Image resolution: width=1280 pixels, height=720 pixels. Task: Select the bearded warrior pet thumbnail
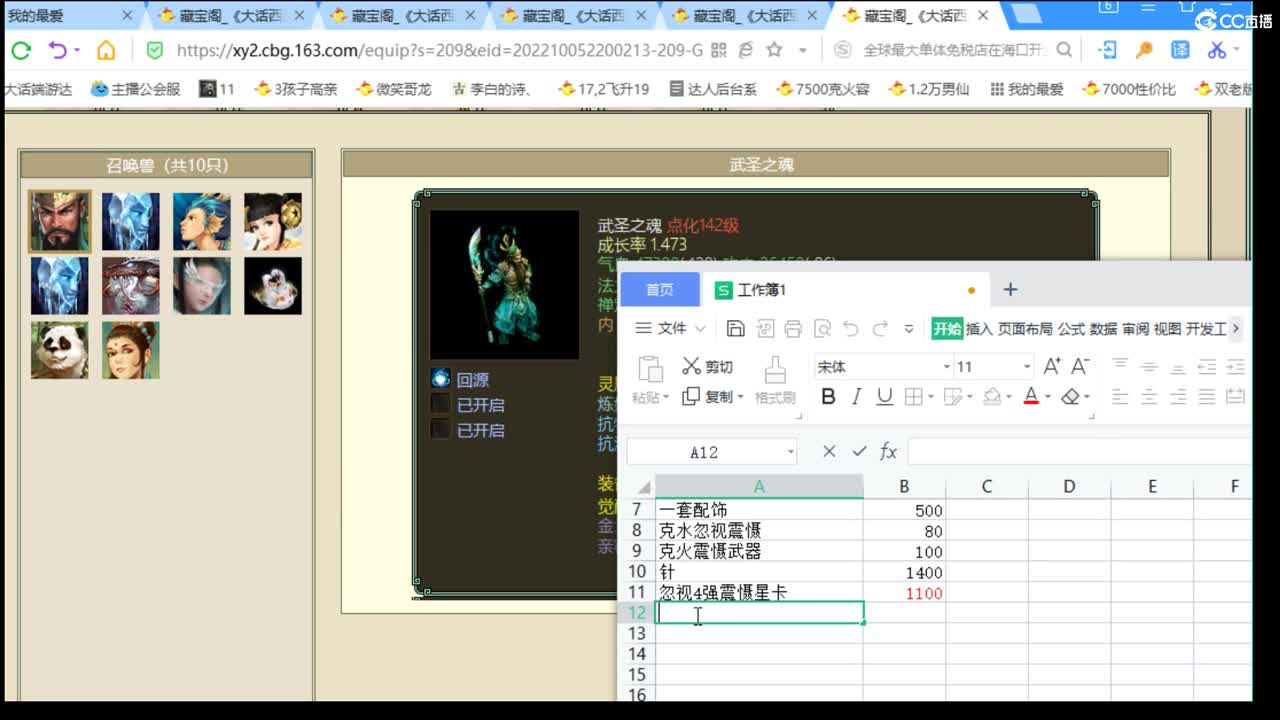pos(59,221)
